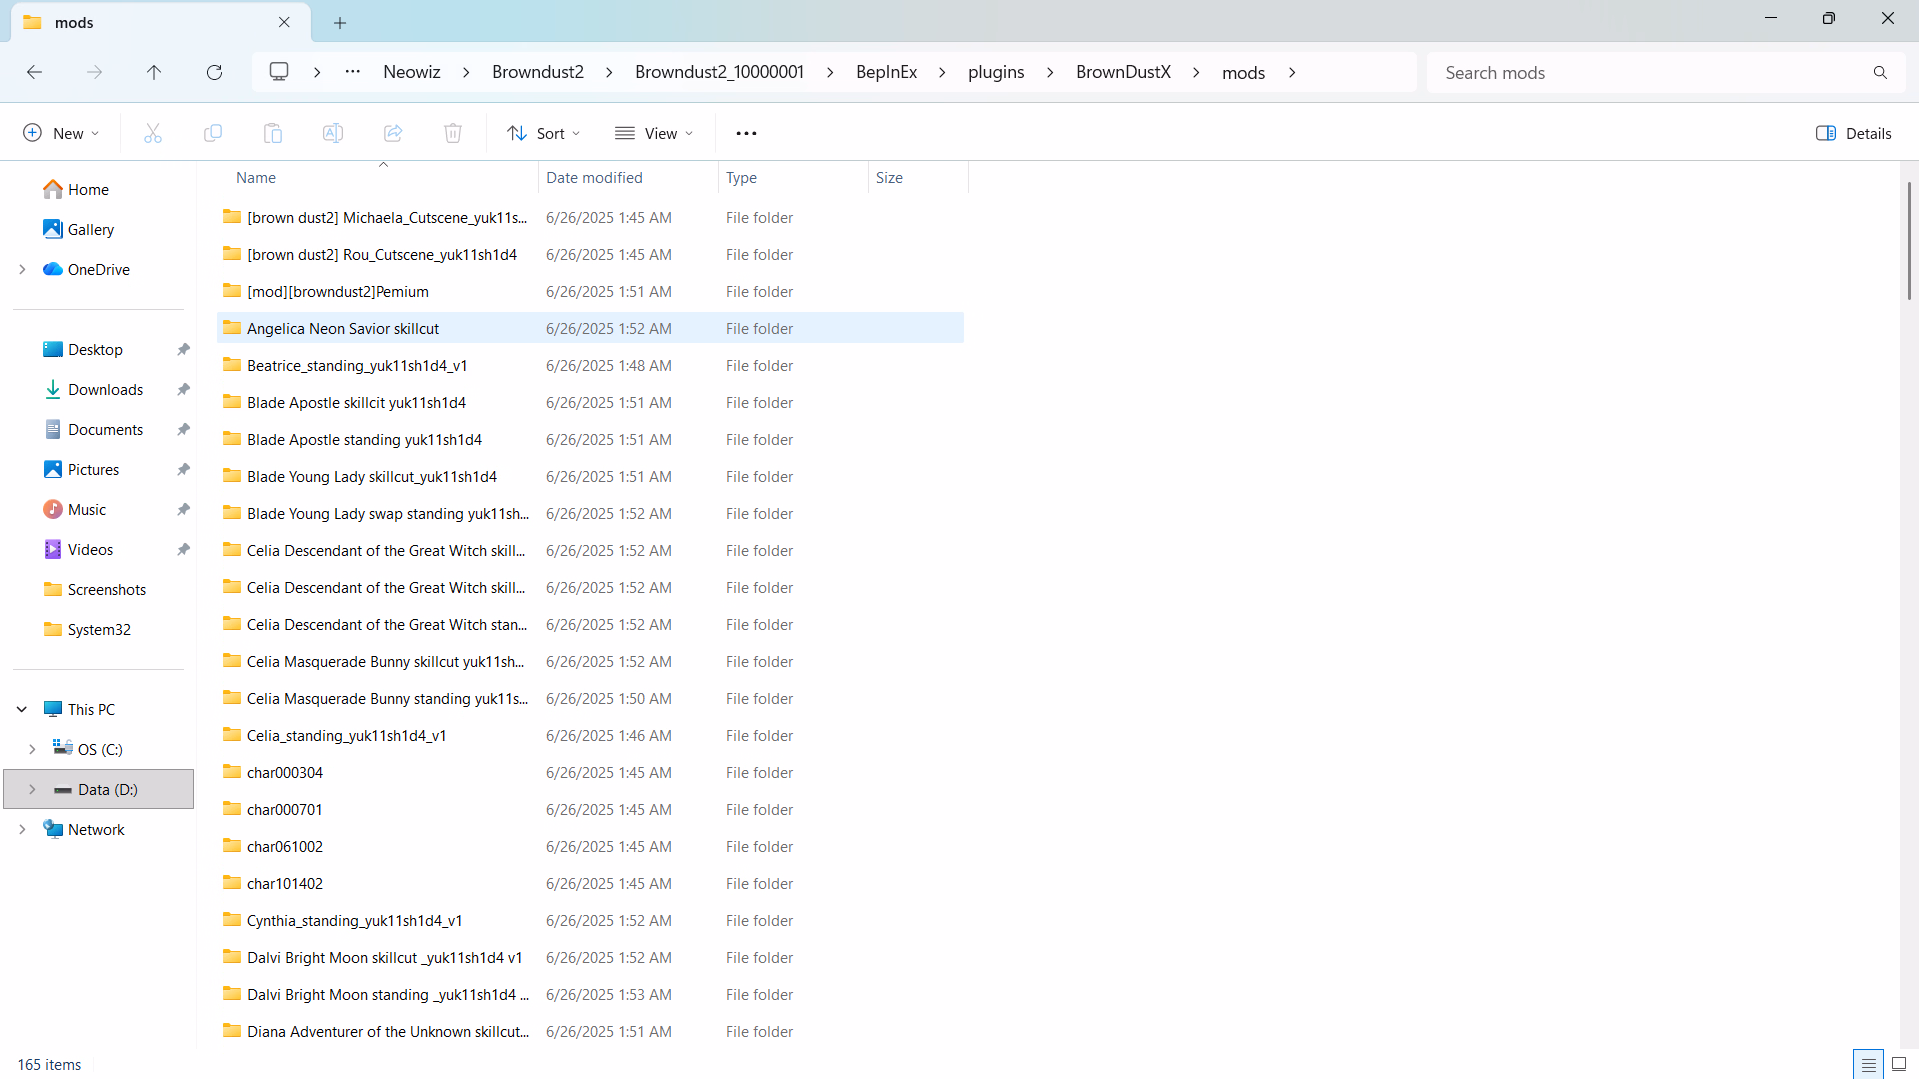Click the New button
1919x1079 pixels.
click(x=61, y=133)
